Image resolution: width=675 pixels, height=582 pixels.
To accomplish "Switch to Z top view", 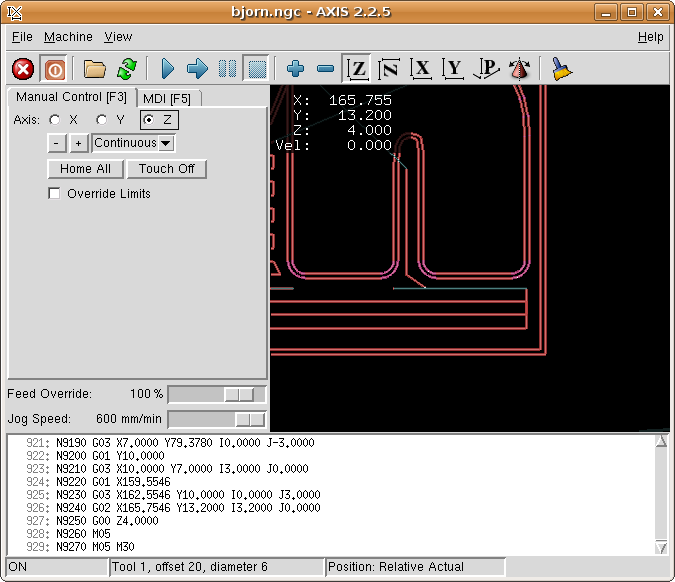I will (357, 69).
